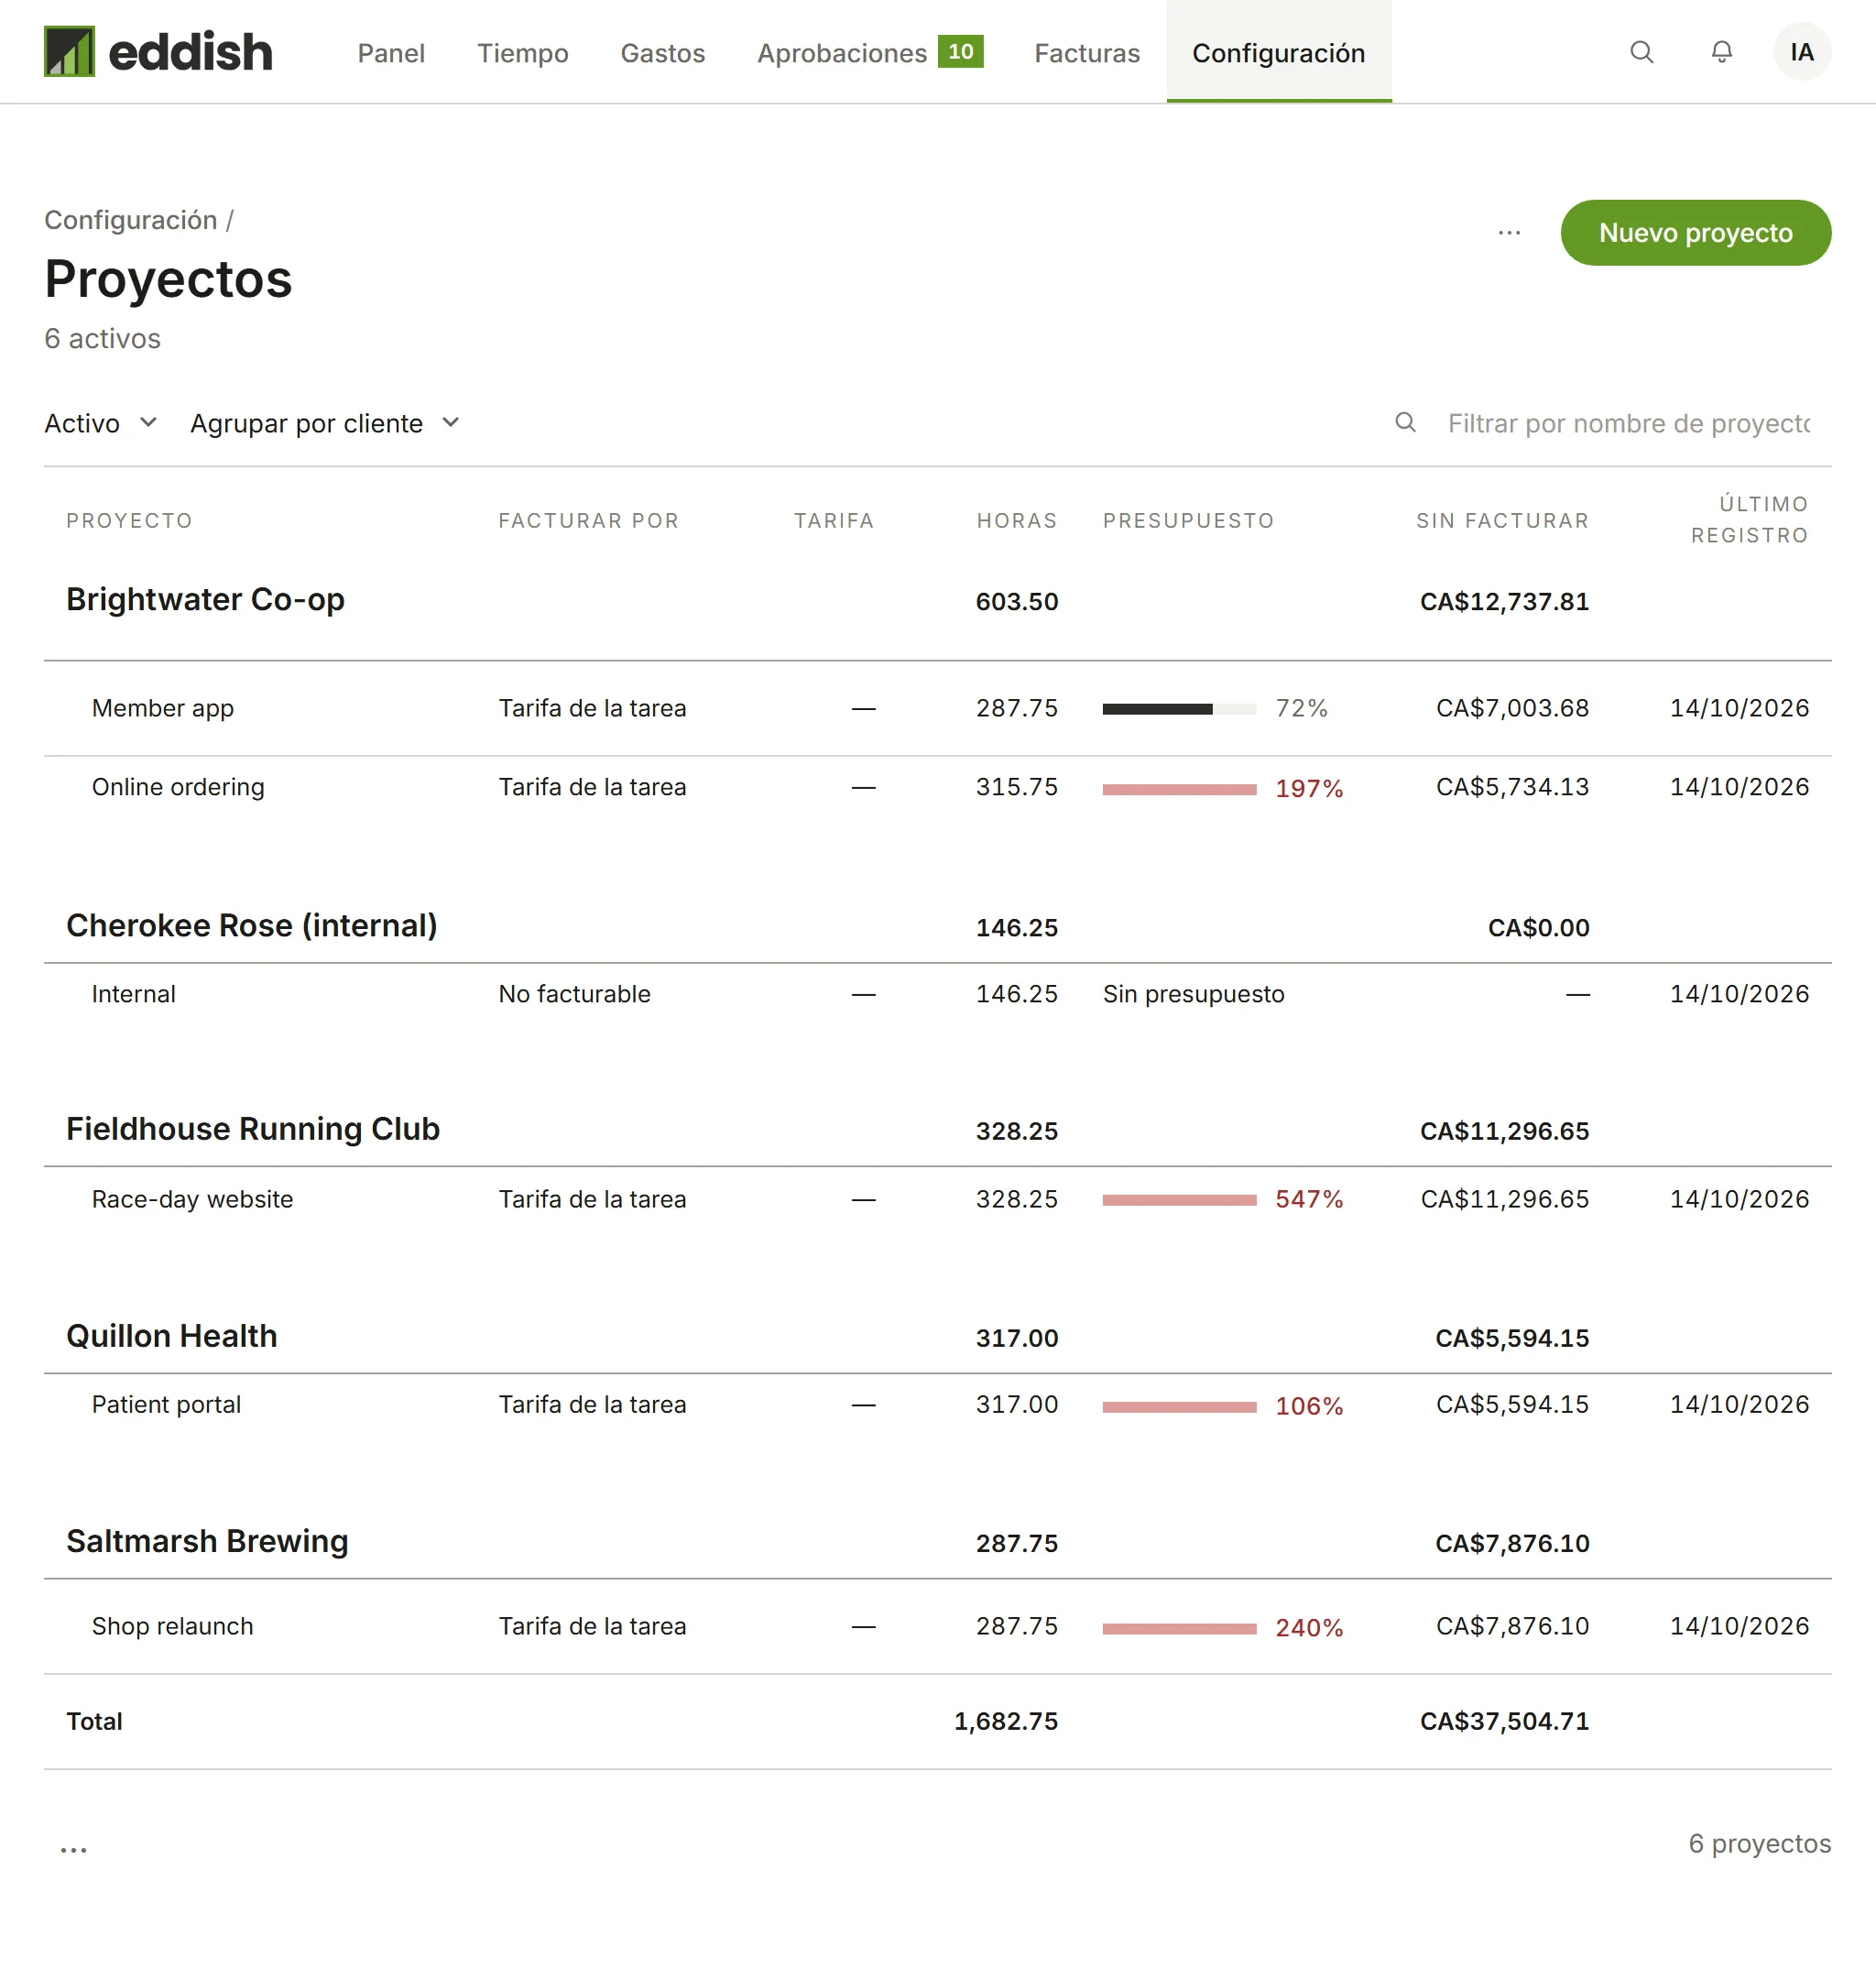Image resolution: width=1876 pixels, height=1979 pixels.
Task: Click the No facturable cell
Action: 575,994
